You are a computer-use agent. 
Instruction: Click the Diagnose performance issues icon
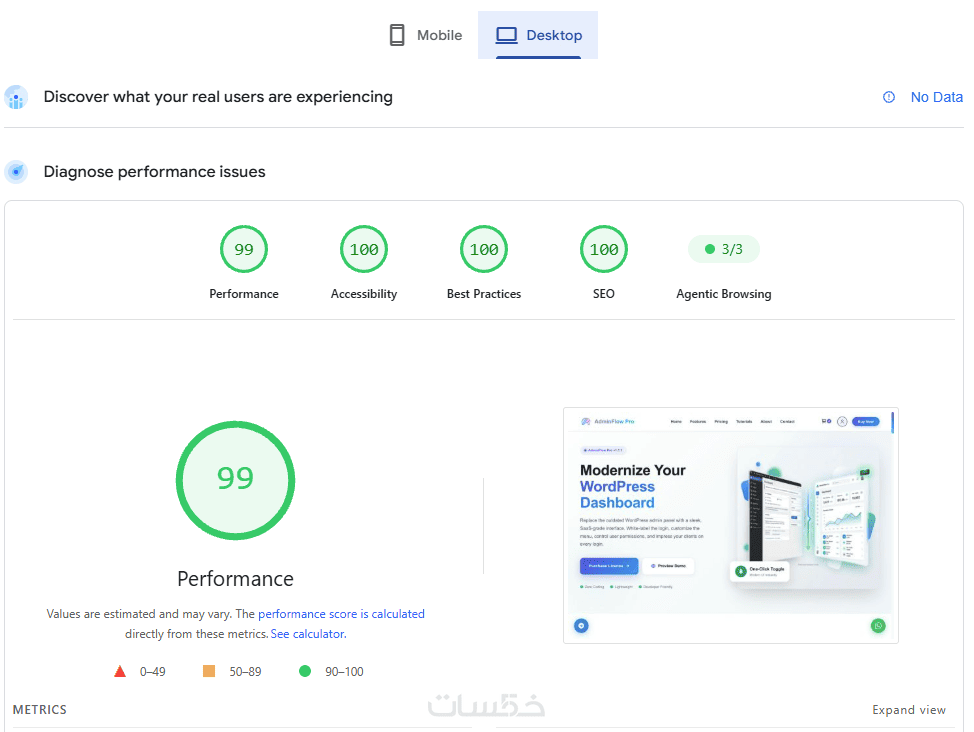point(16,172)
